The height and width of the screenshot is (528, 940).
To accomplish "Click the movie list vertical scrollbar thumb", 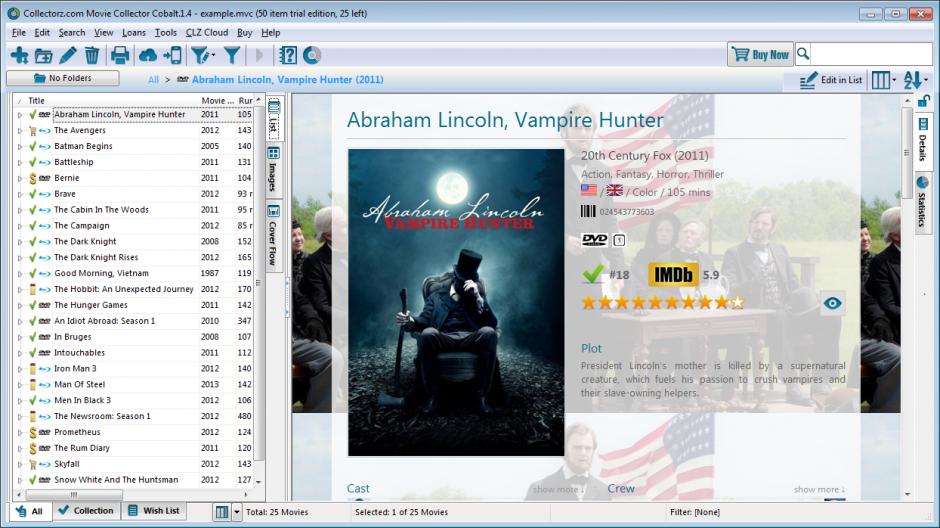I will pyautogui.click(x=258, y=283).
